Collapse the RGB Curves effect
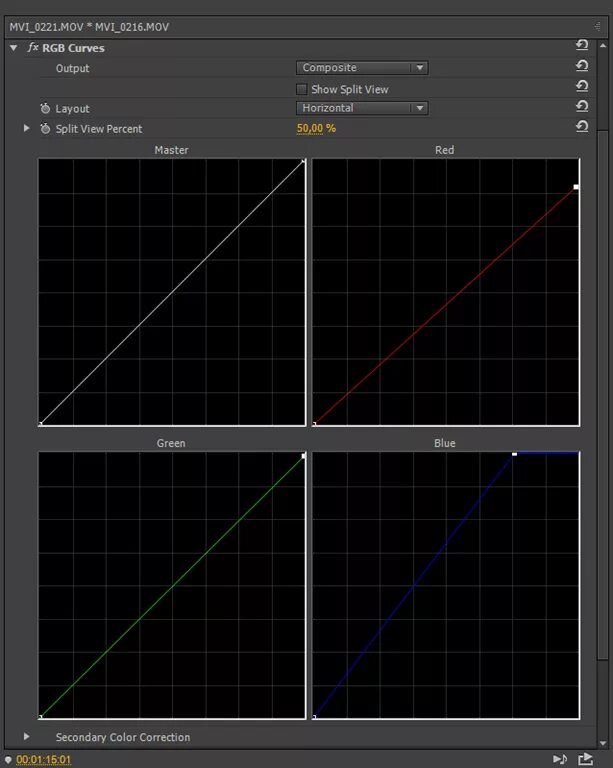This screenshot has height=768, width=613. pyautogui.click(x=14, y=48)
